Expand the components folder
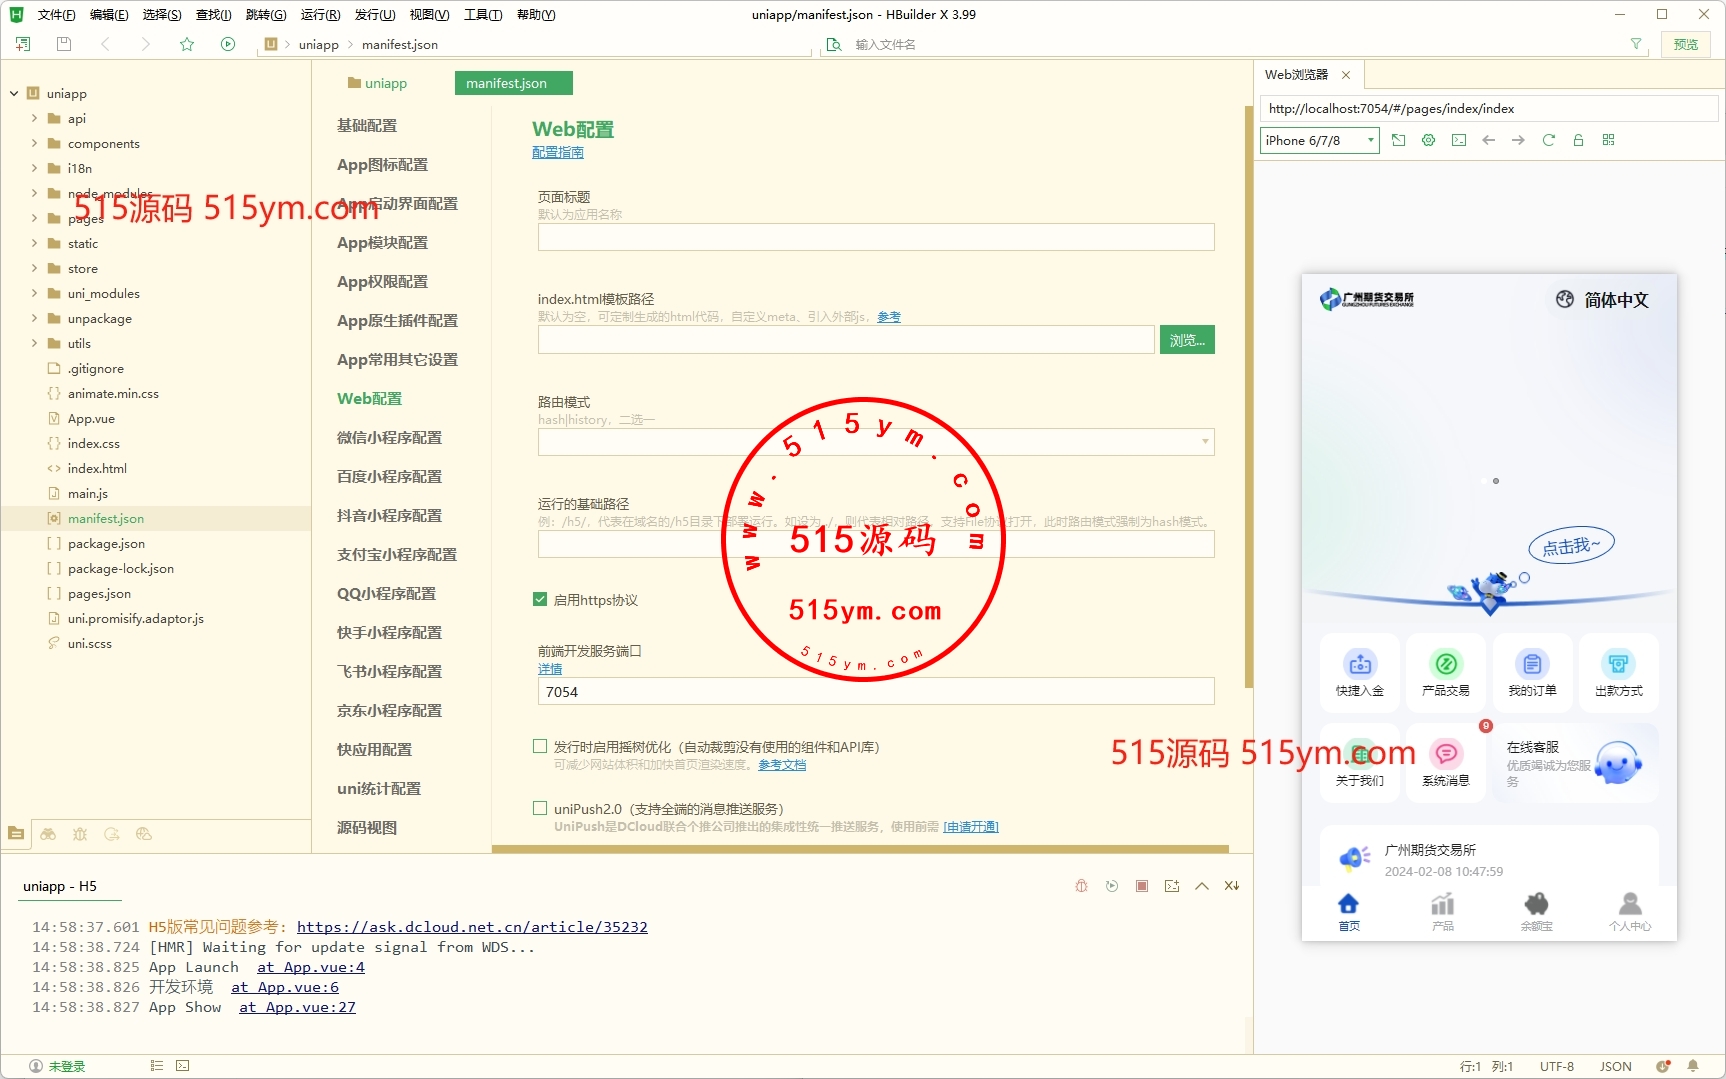This screenshot has width=1726, height=1079. point(35,143)
